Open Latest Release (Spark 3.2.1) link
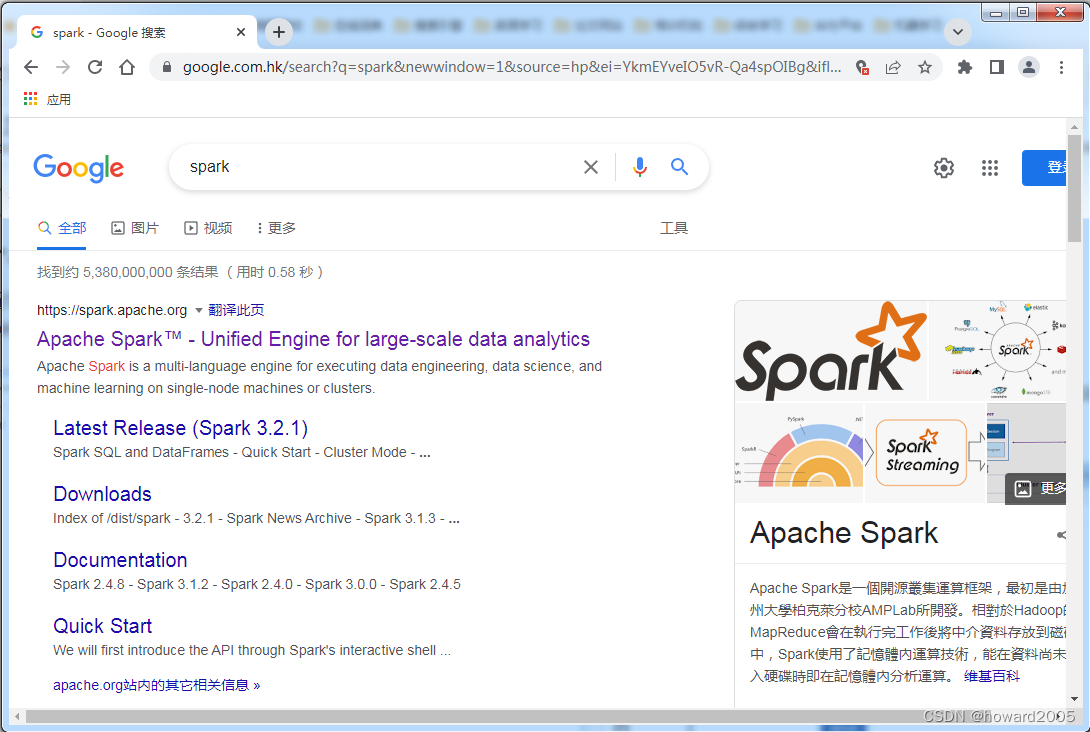Viewport: 1090px width, 732px height. [180, 428]
